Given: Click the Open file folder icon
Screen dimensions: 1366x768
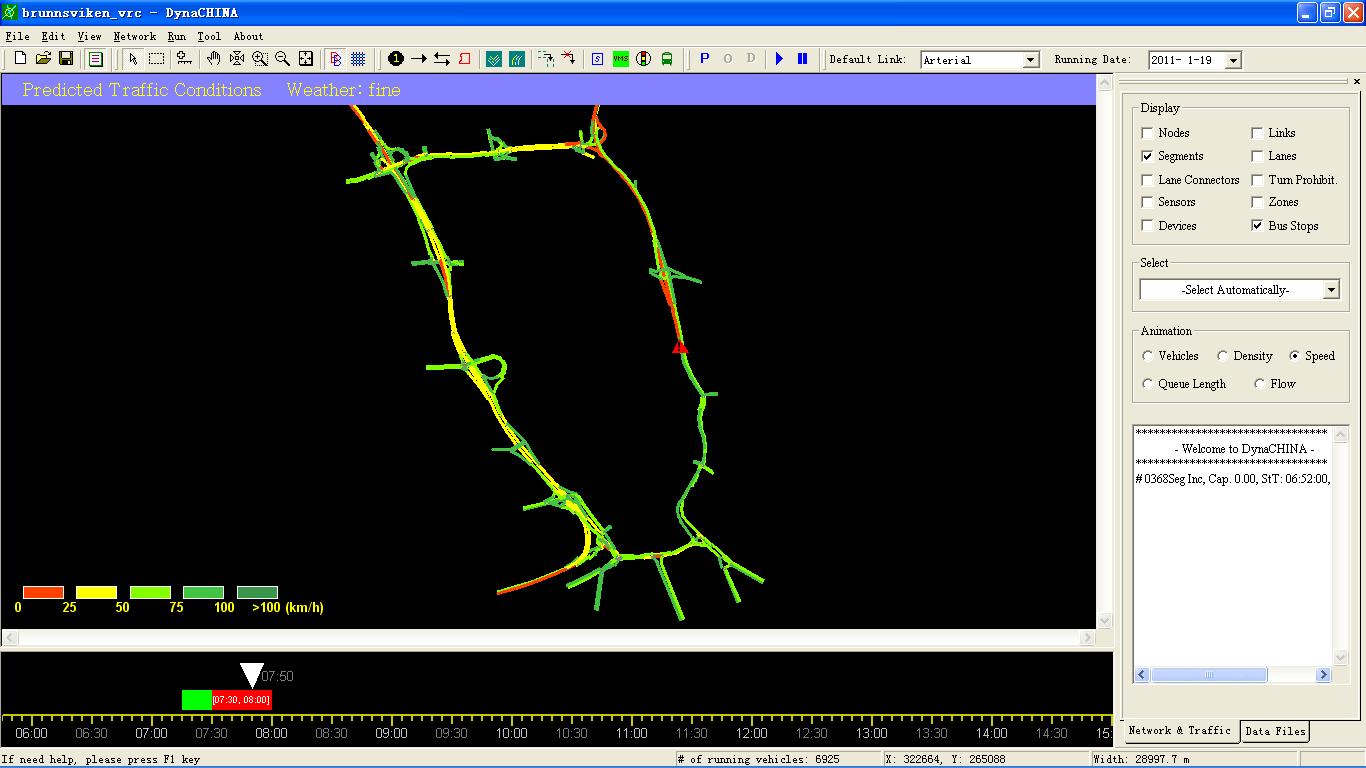Looking at the screenshot, I should [43, 59].
